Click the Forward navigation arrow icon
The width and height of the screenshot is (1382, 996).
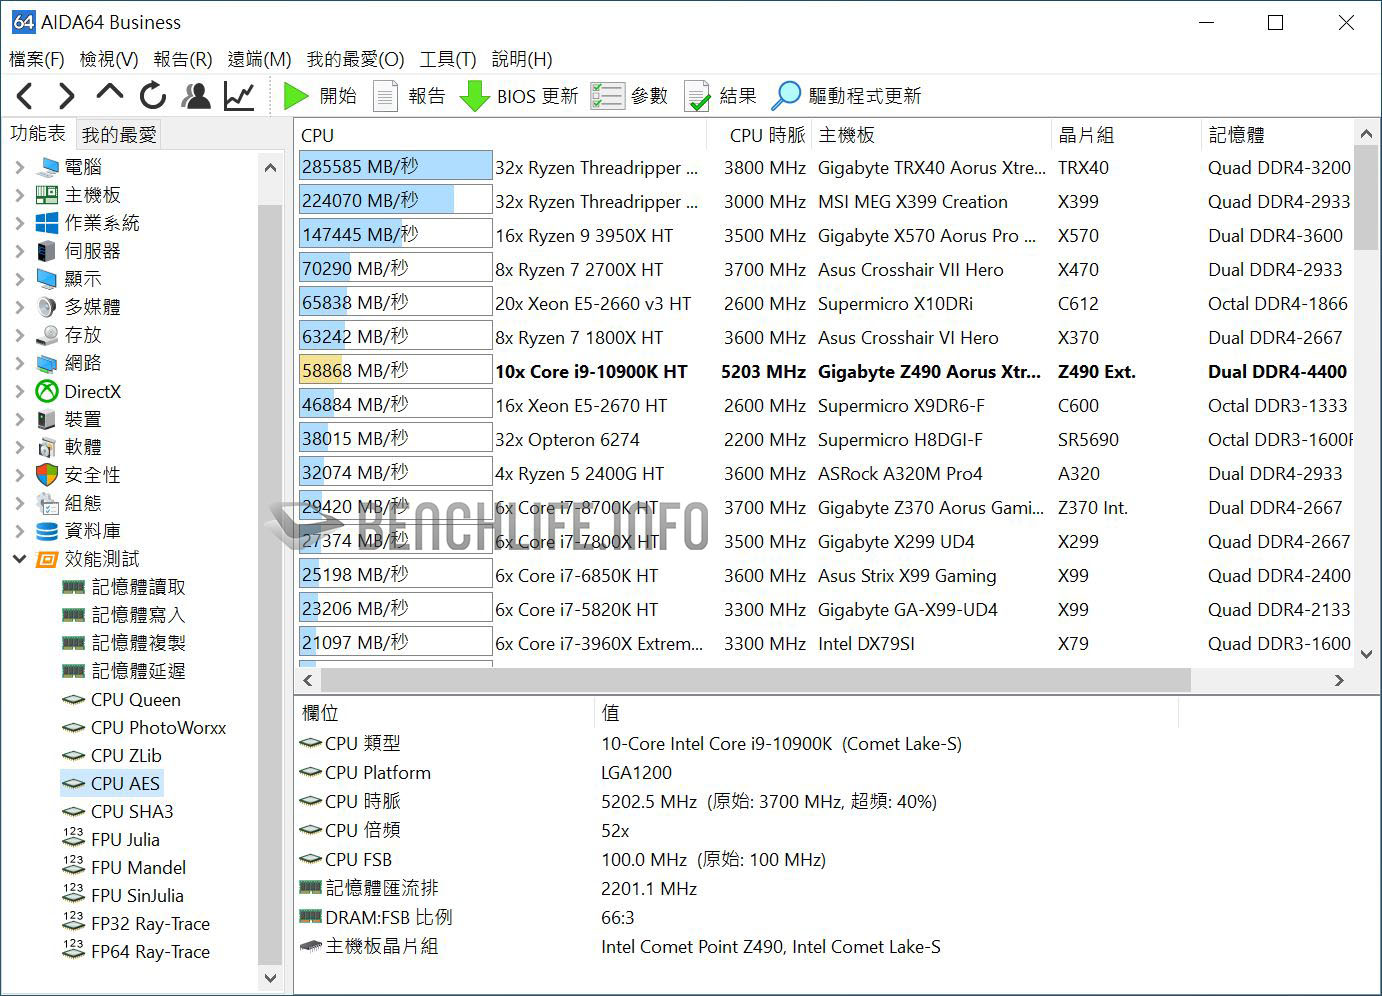pos(66,96)
